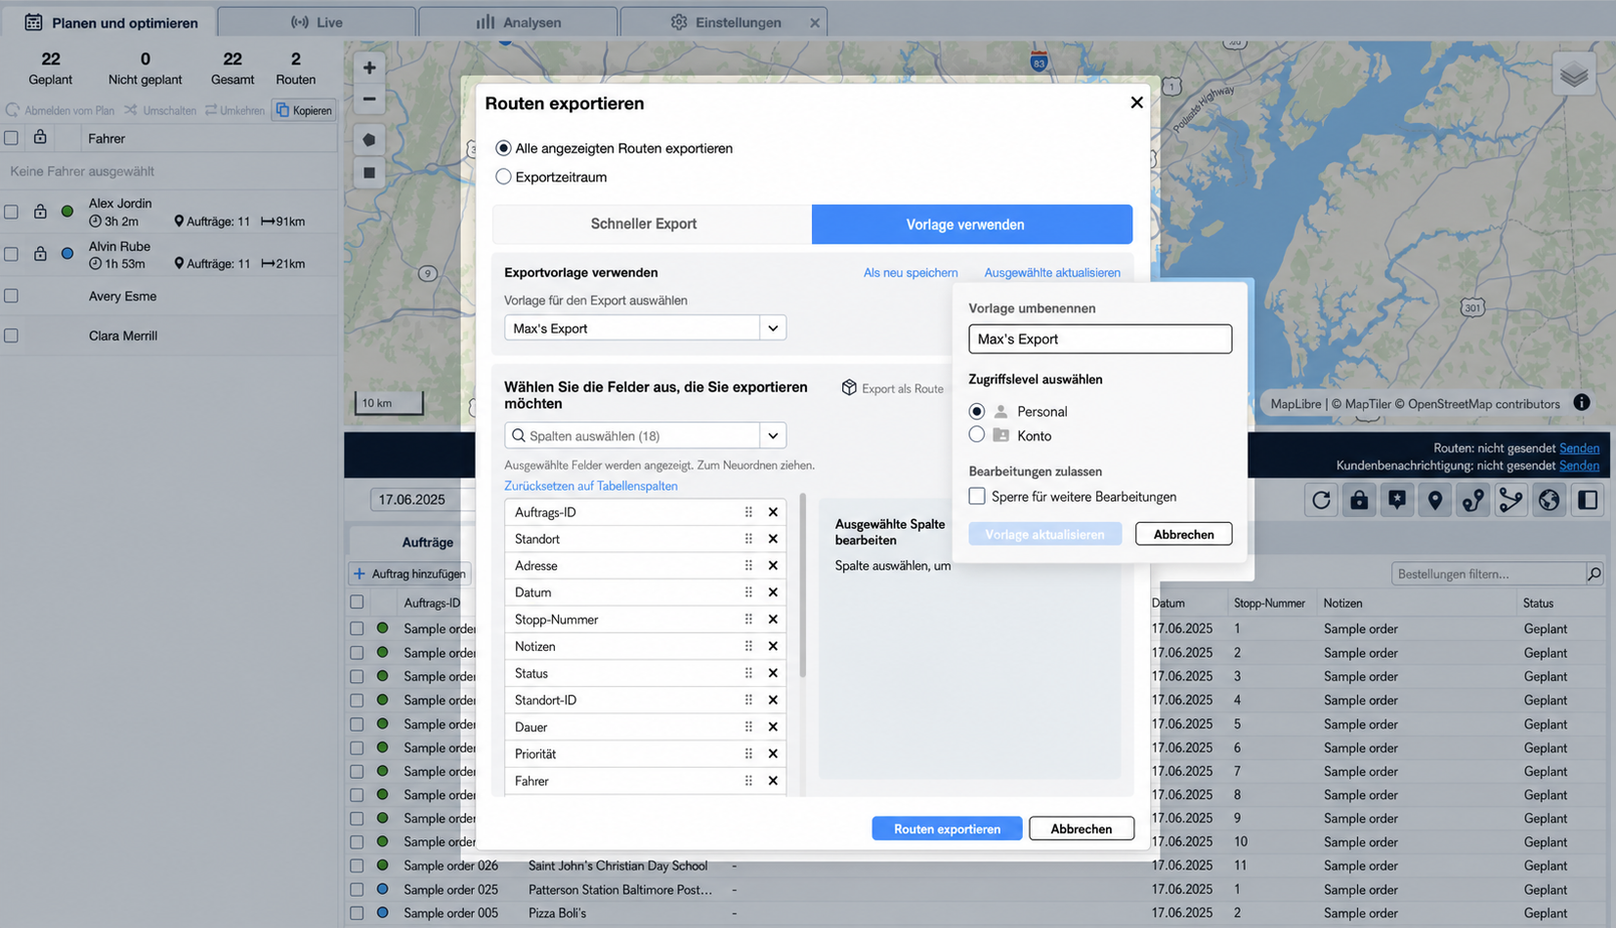Open the map layers icon
This screenshot has height=928, width=1616.
tap(1574, 75)
